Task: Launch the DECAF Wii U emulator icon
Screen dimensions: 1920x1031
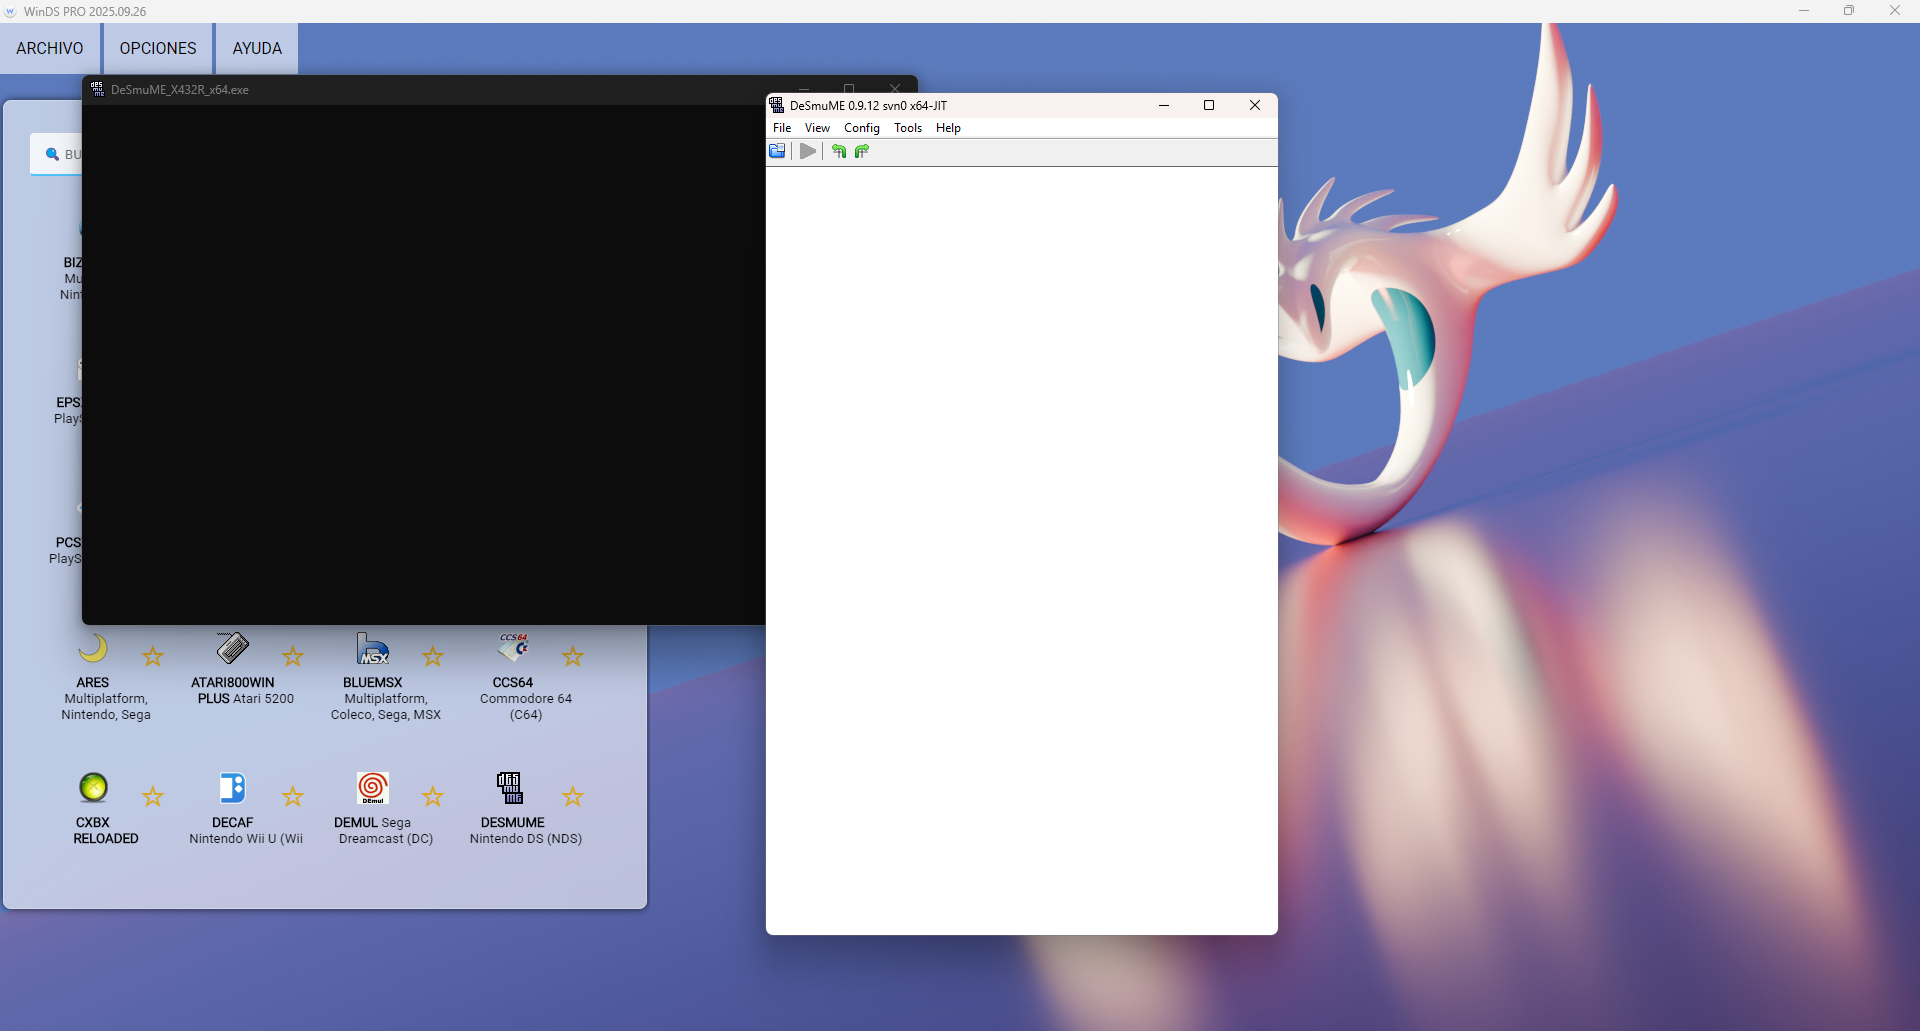Action: 233,788
